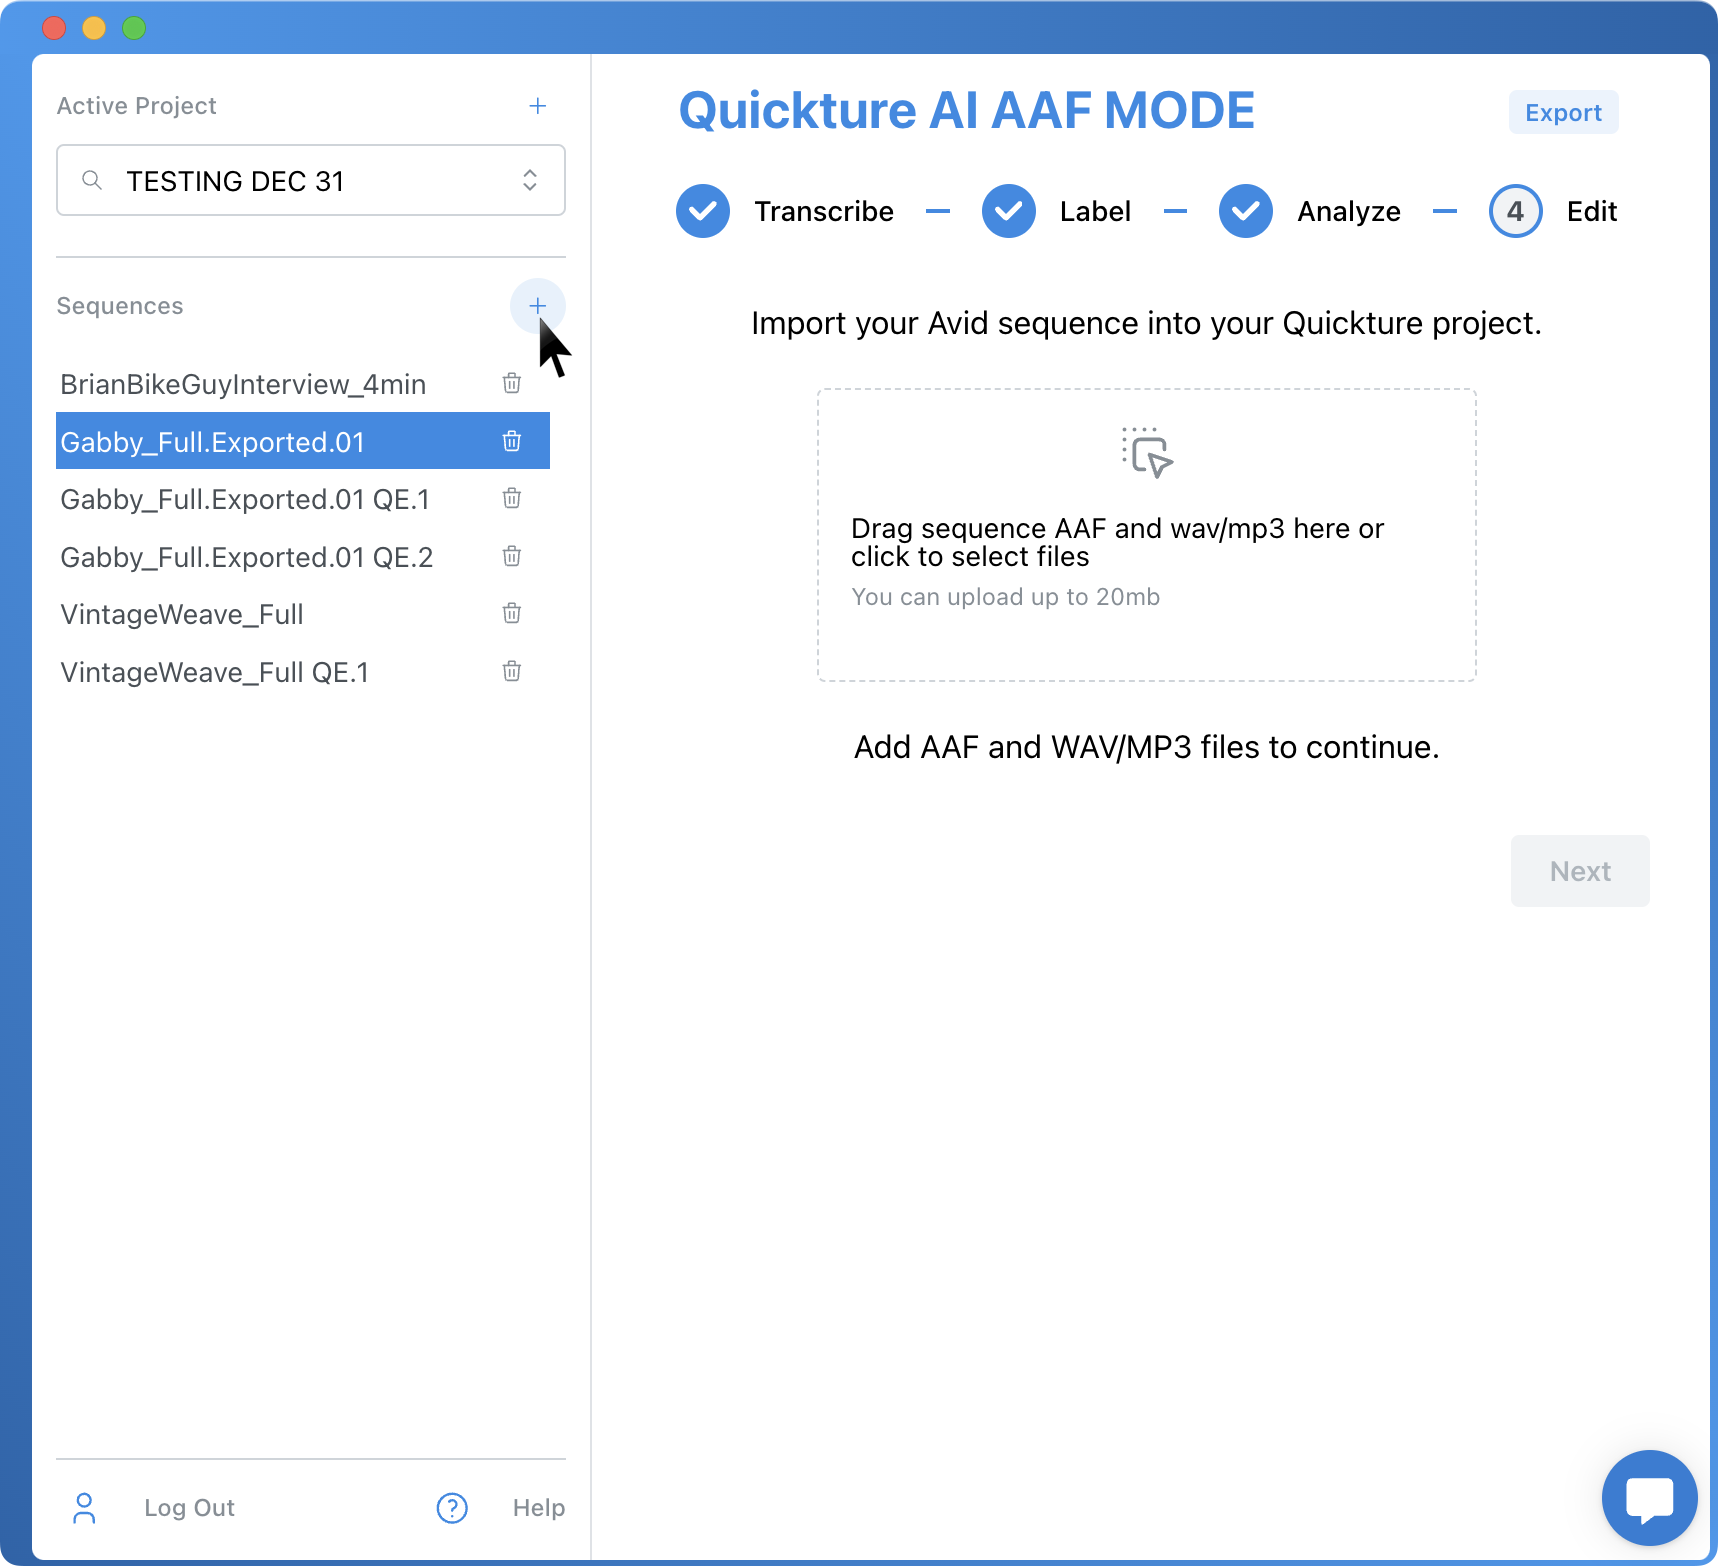Go to the Label step checkmark
1718x1566 pixels.
[x=1009, y=211]
